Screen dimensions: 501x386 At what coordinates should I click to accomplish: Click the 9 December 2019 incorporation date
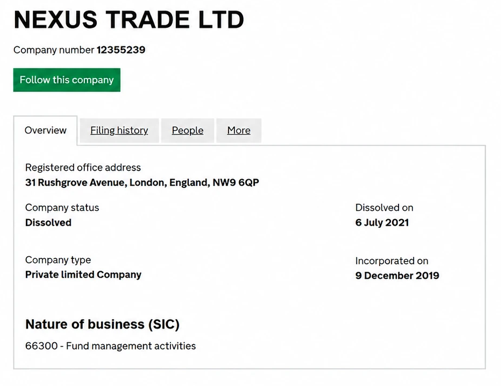397,276
